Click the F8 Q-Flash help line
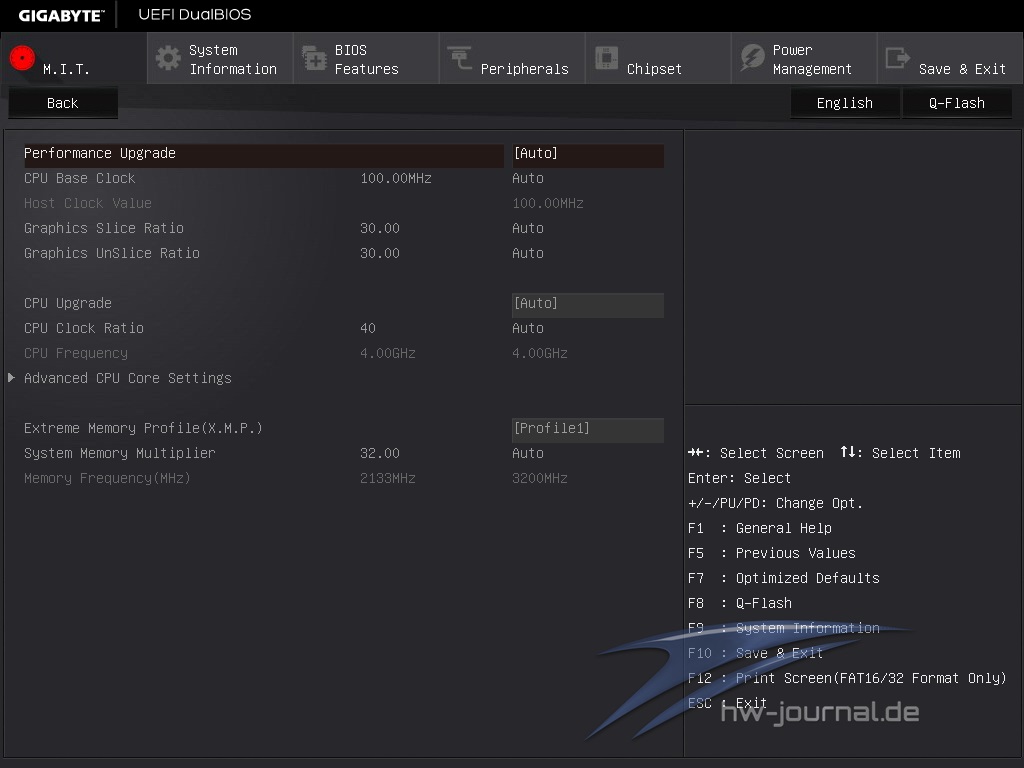 pyautogui.click(x=739, y=603)
